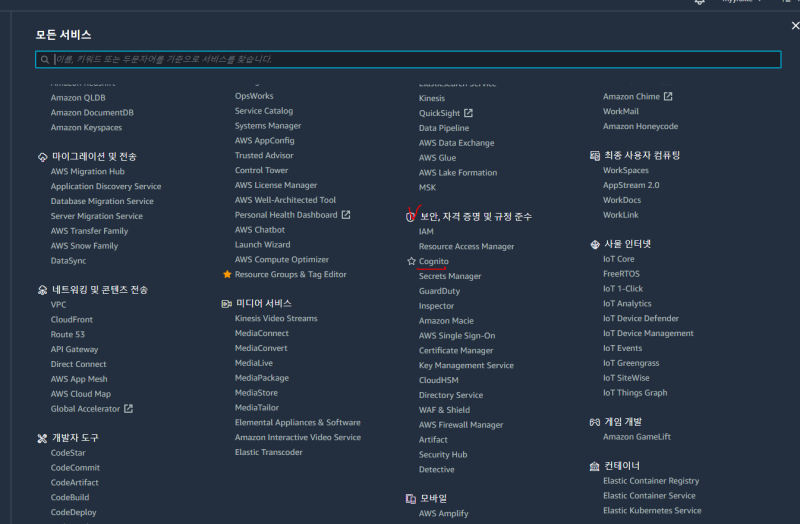Viewport: 800px width, 524px height.
Task: Click the 최종 사용자 컴퓨팅 category icon
Action: (594, 156)
